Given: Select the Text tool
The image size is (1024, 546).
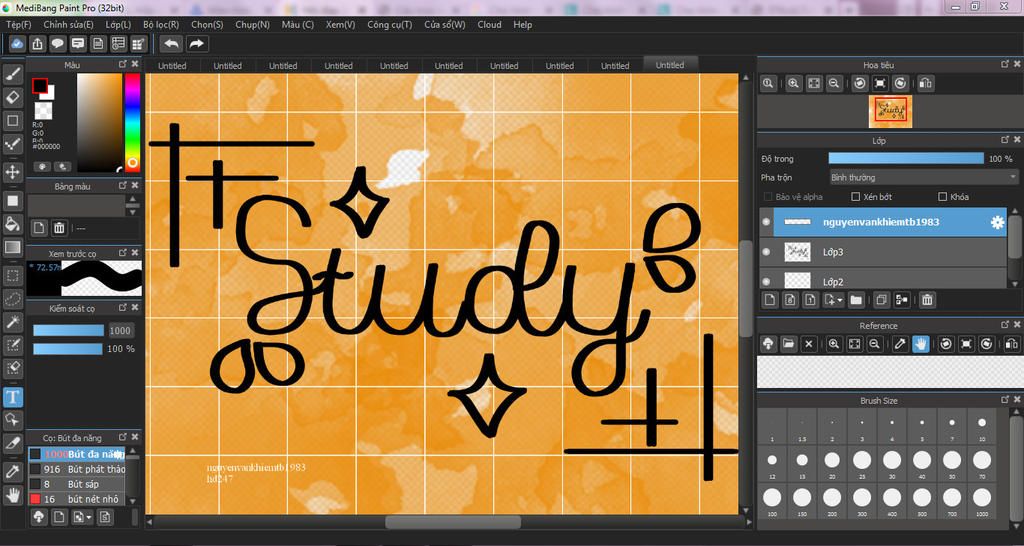Looking at the screenshot, I should pyautogui.click(x=12, y=396).
